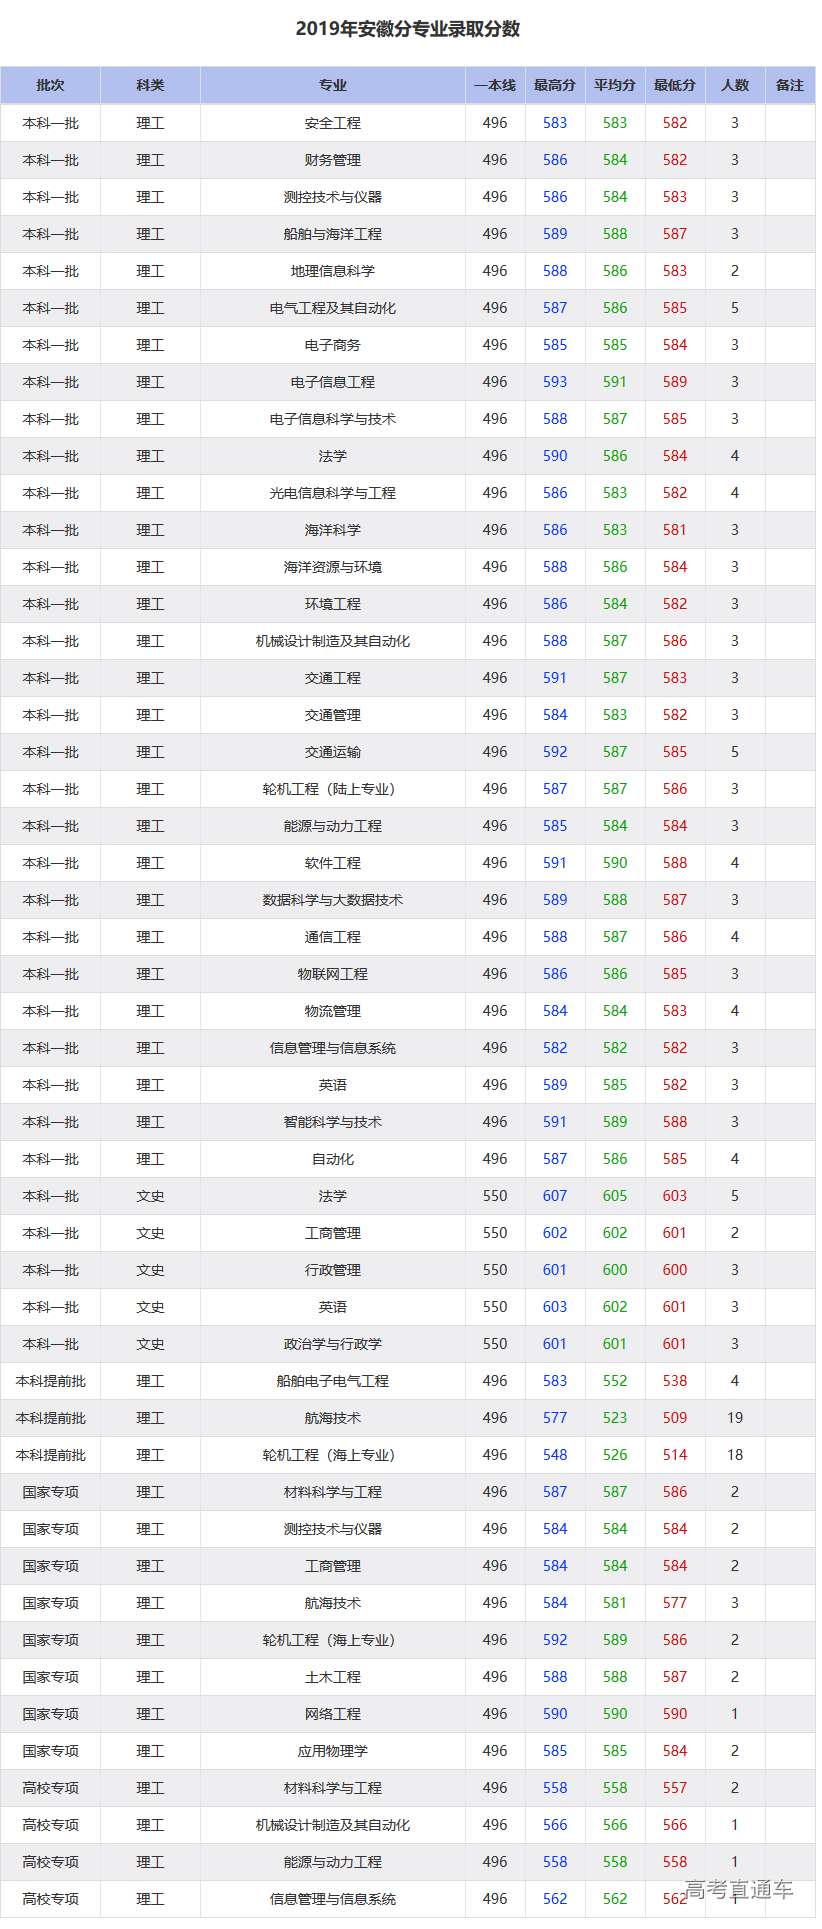
Task: Select the 专业 column header
Action: click(332, 86)
